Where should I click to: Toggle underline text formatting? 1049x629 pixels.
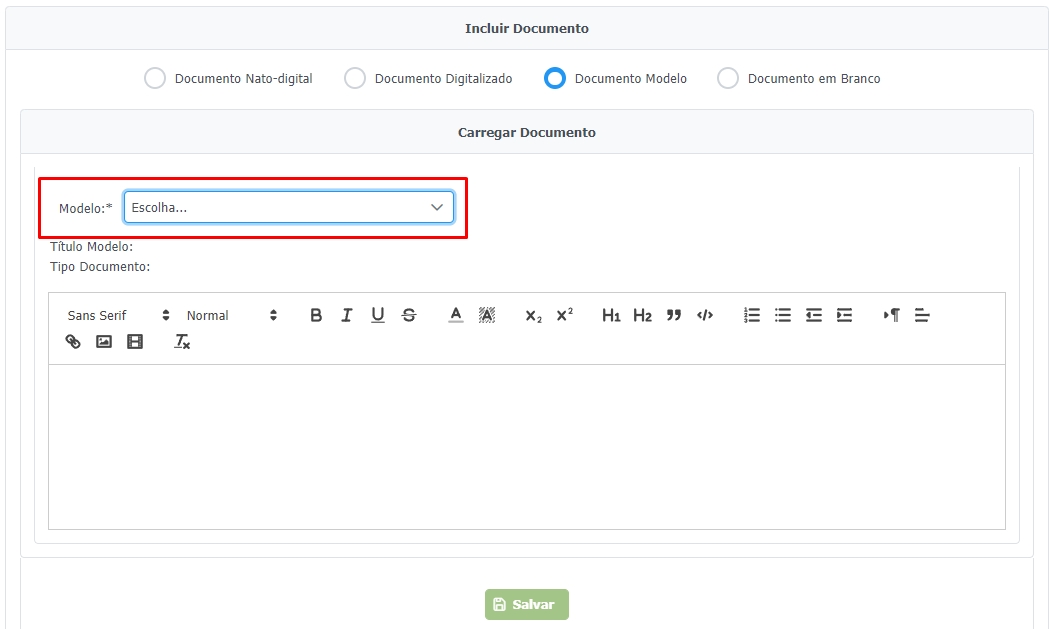[x=378, y=315]
